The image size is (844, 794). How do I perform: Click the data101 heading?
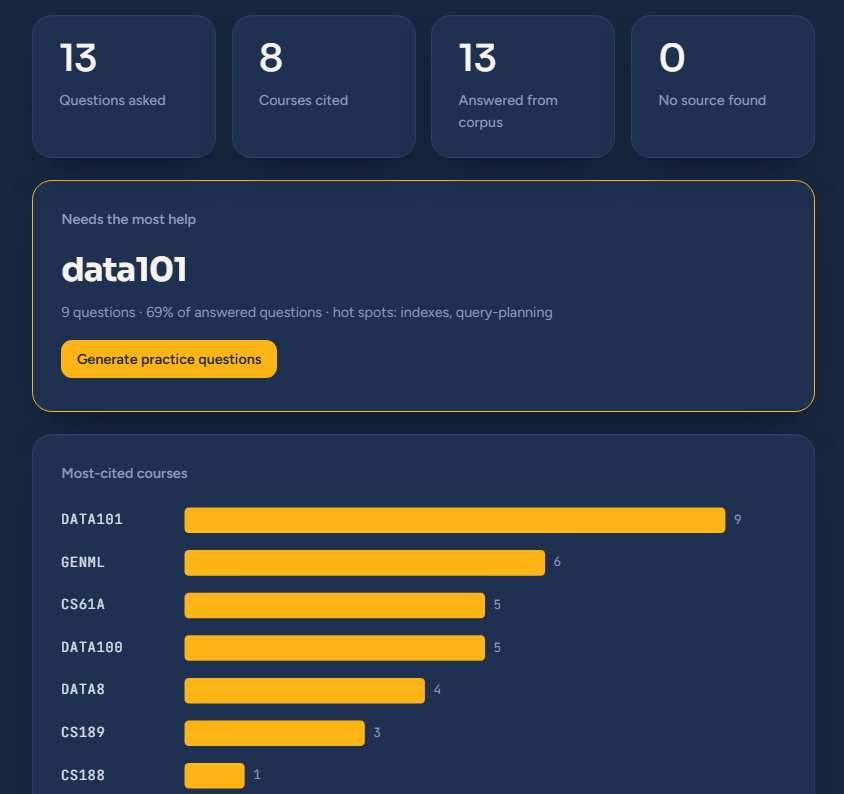tap(124, 269)
